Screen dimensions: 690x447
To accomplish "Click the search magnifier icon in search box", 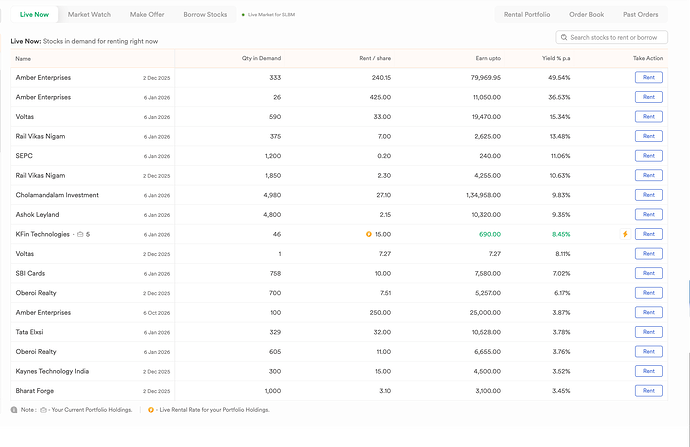I will pyautogui.click(x=564, y=38).
